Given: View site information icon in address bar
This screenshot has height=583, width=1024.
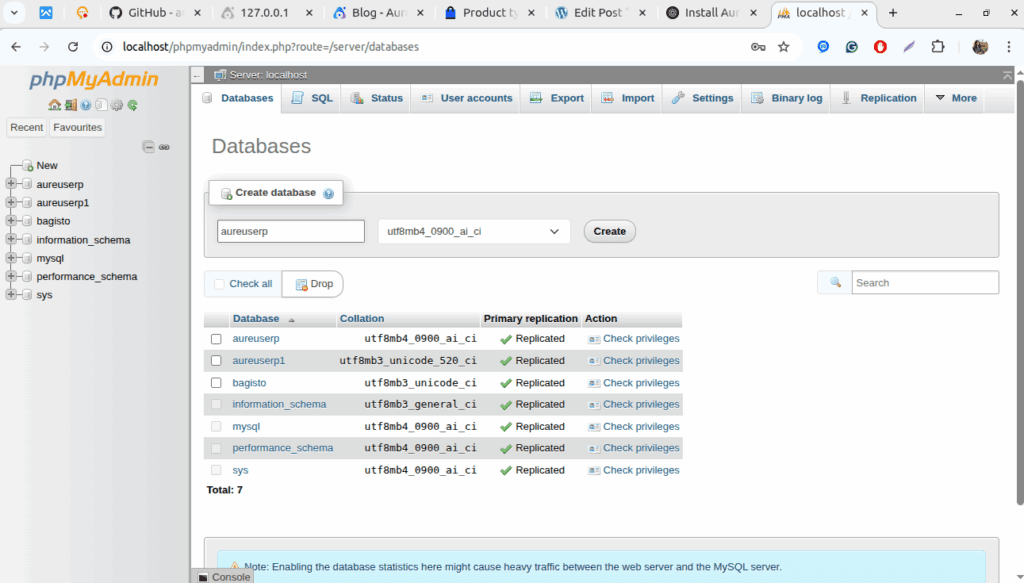Looking at the screenshot, I should click(x=107, y=47).
